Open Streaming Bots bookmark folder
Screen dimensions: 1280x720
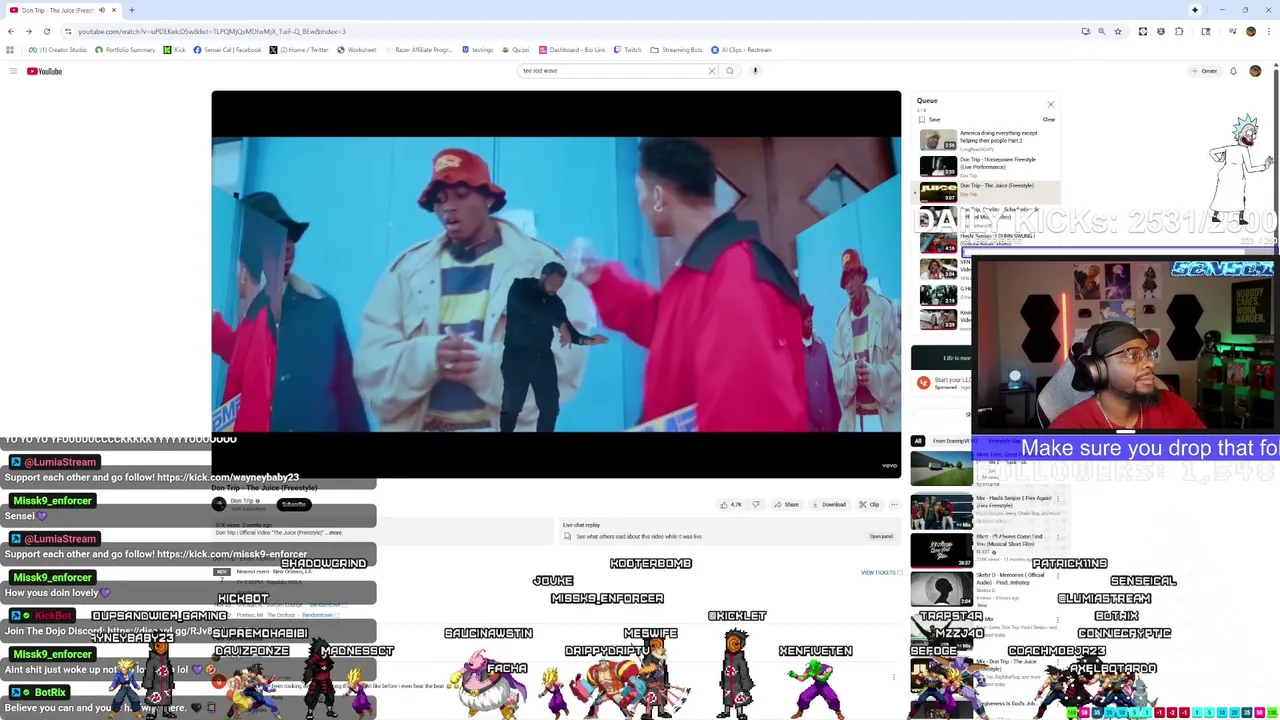(x=676, y=50)
